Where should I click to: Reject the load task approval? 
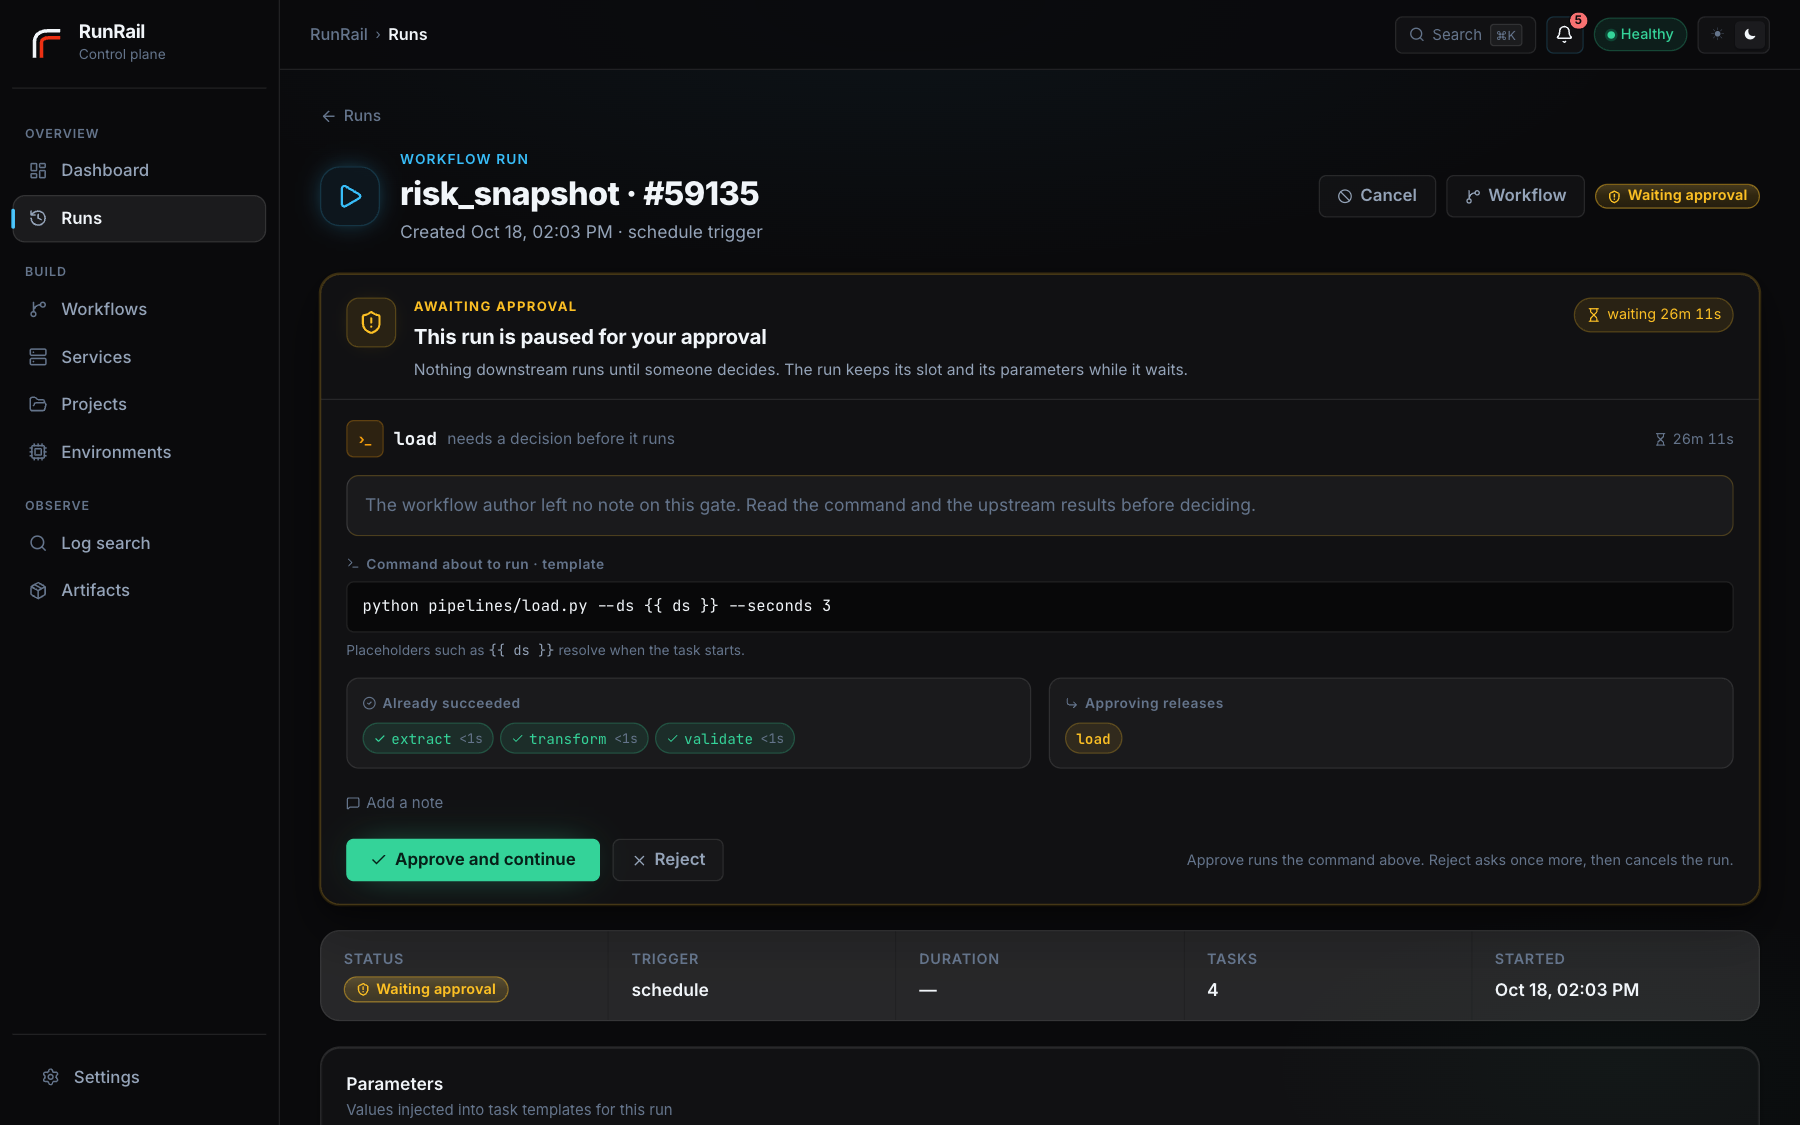(x=668, y=860)
